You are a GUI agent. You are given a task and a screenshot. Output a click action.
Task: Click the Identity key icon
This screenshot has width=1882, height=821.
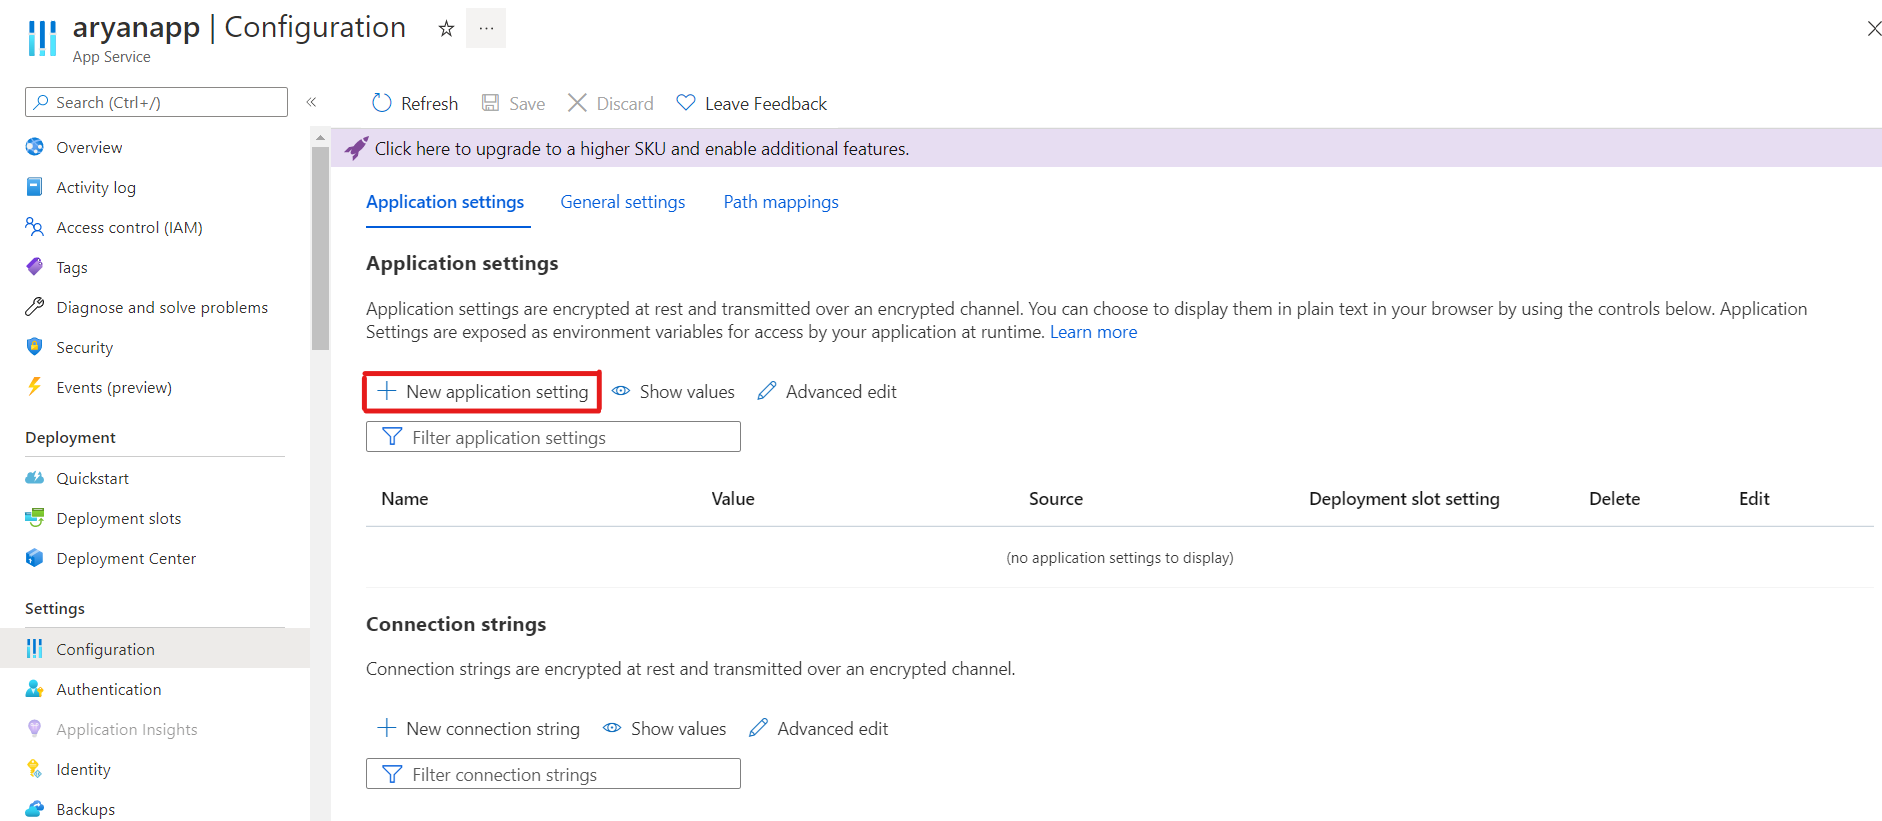coord(34,769)
